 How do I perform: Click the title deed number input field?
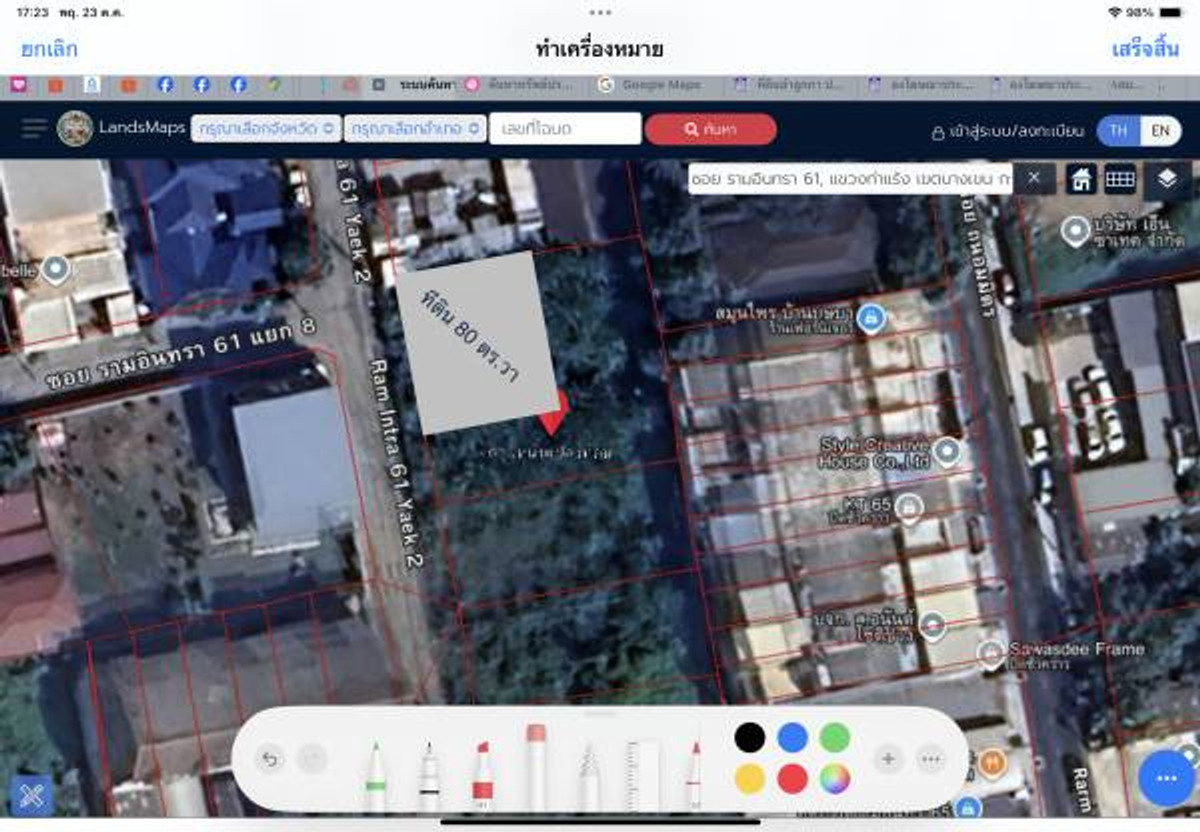coord(565,129)
